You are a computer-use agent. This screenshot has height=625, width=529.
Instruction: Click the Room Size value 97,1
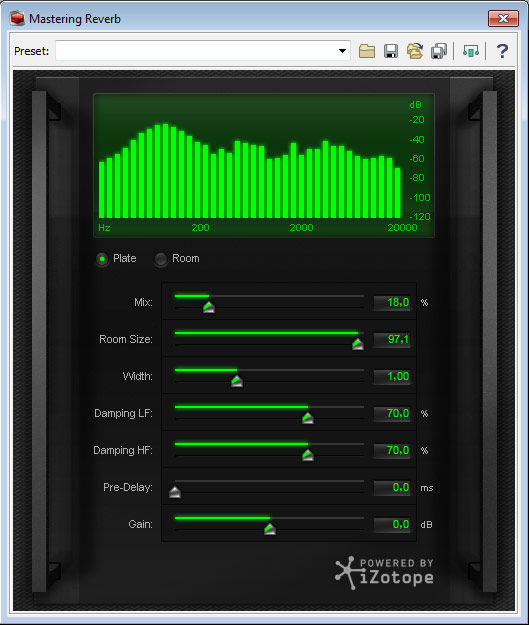[391, 340]
